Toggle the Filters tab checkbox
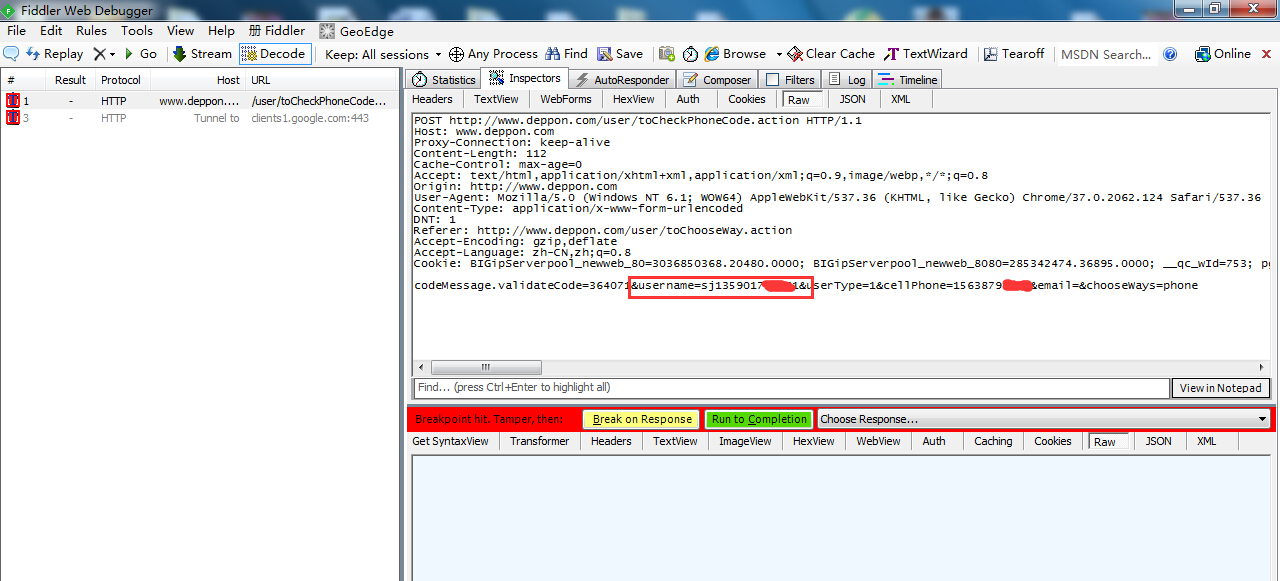The height and width of the screenshot is (581, 1280). tap(772, 79)
